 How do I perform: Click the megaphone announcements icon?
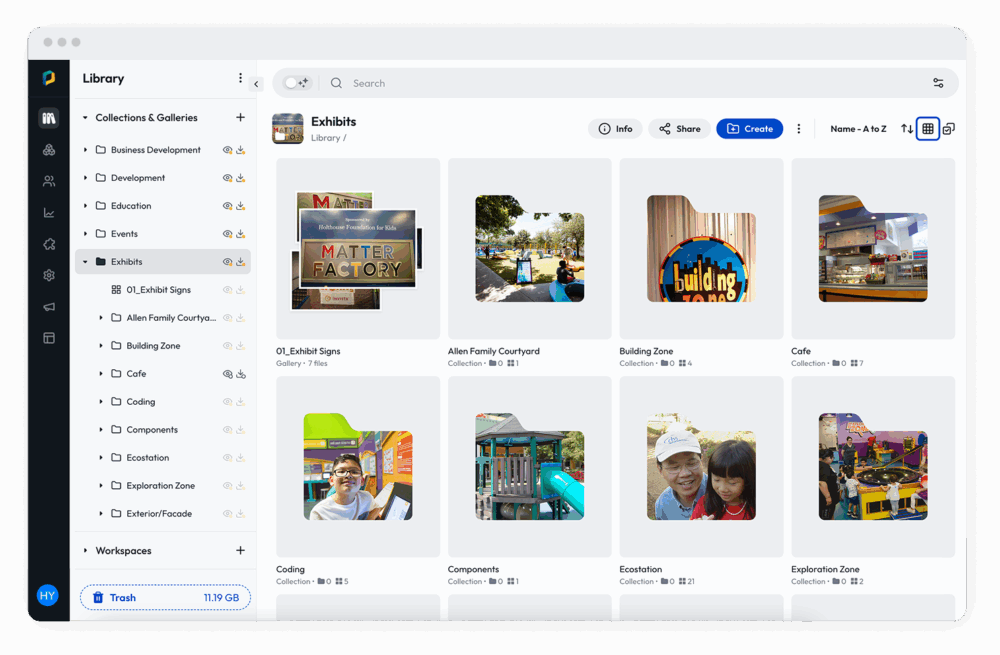48,307
